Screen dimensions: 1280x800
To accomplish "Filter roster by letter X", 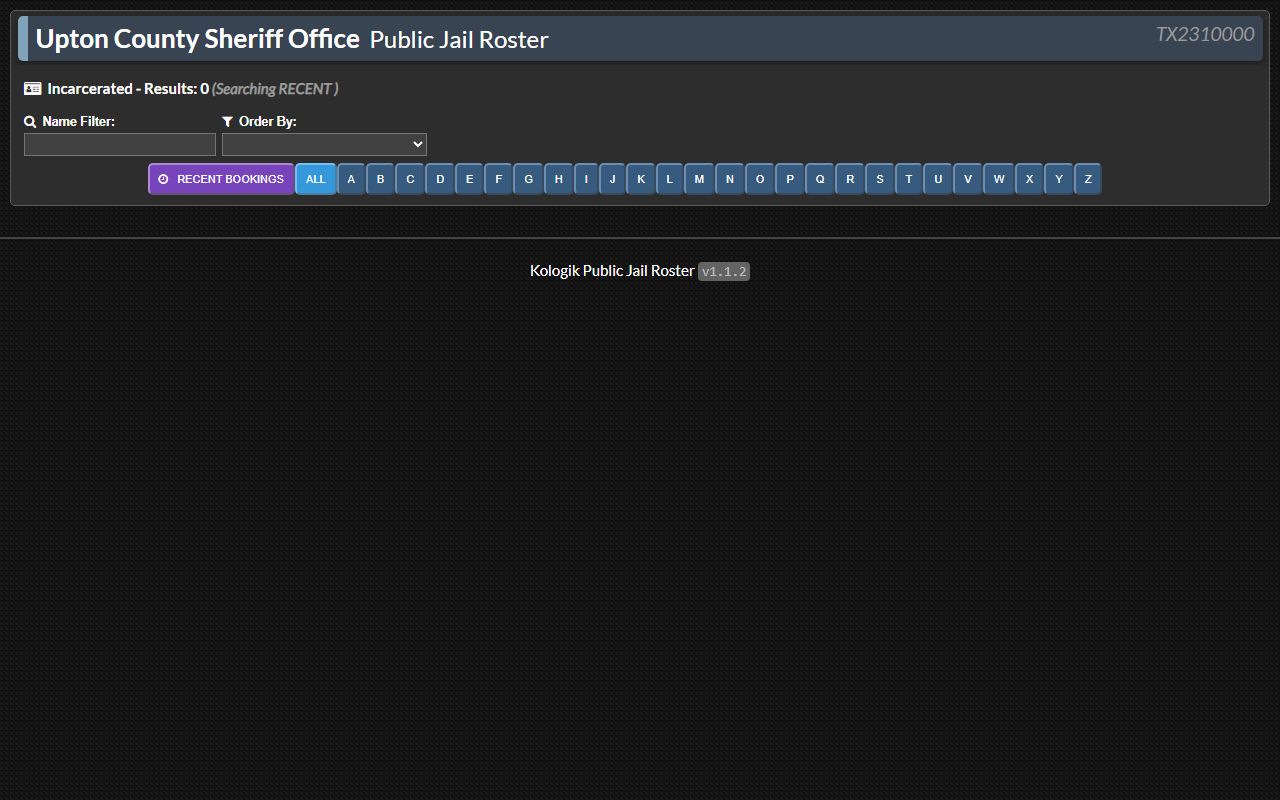I will pos(1029,179).
